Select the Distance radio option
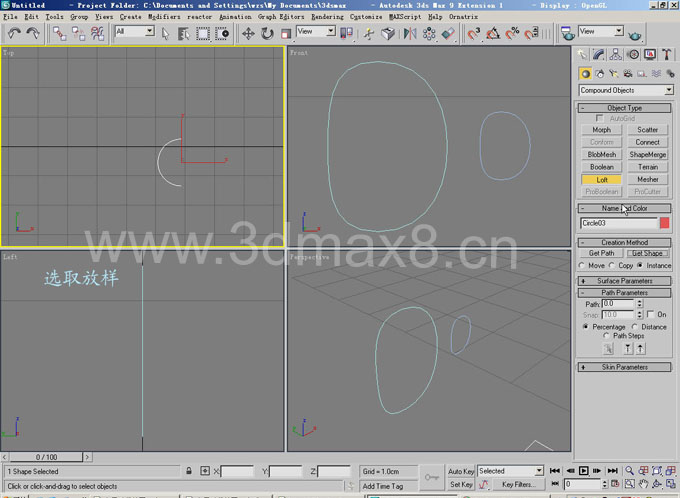The width and height of the screenshot is (680, 498). [635, 327]
